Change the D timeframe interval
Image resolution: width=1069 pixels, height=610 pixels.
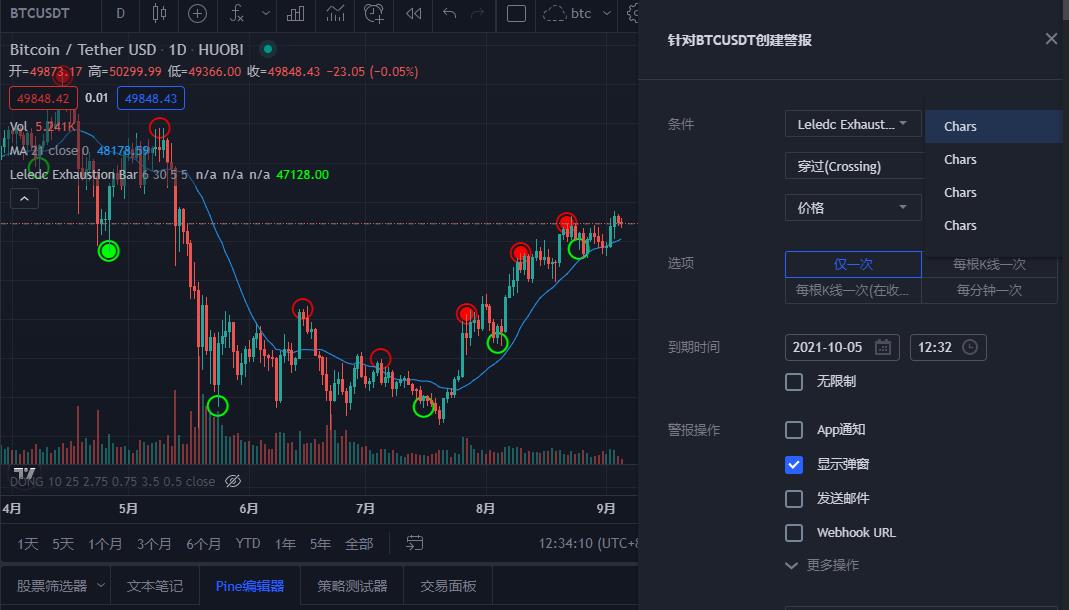point(120,14)
